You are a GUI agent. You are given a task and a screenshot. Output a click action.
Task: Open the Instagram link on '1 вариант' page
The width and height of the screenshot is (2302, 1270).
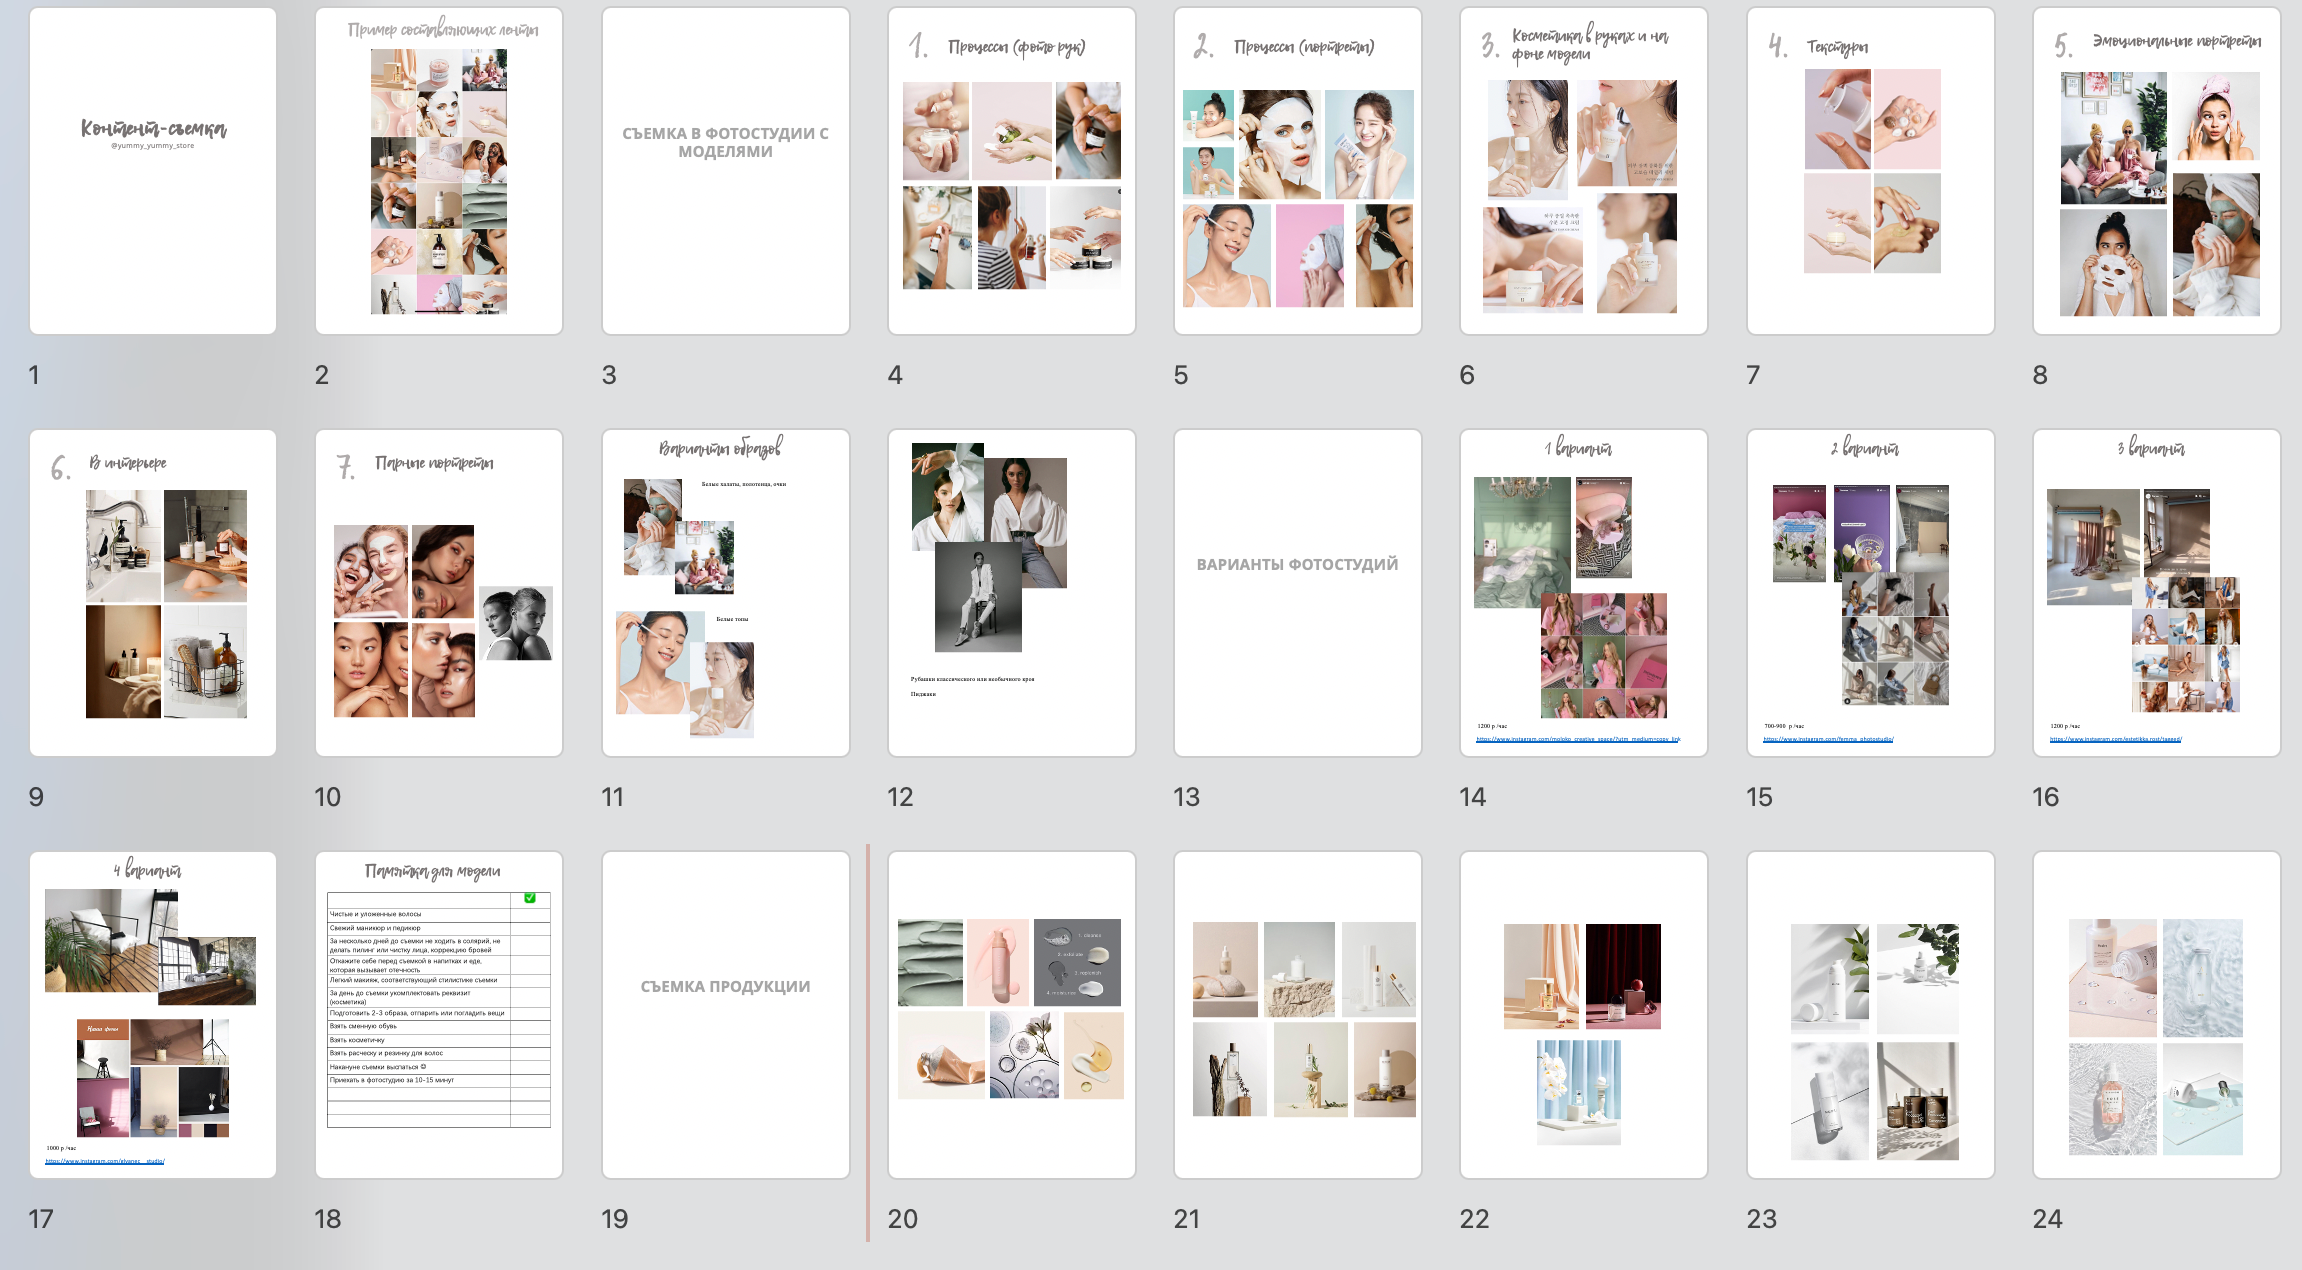tap(1577, 739)
